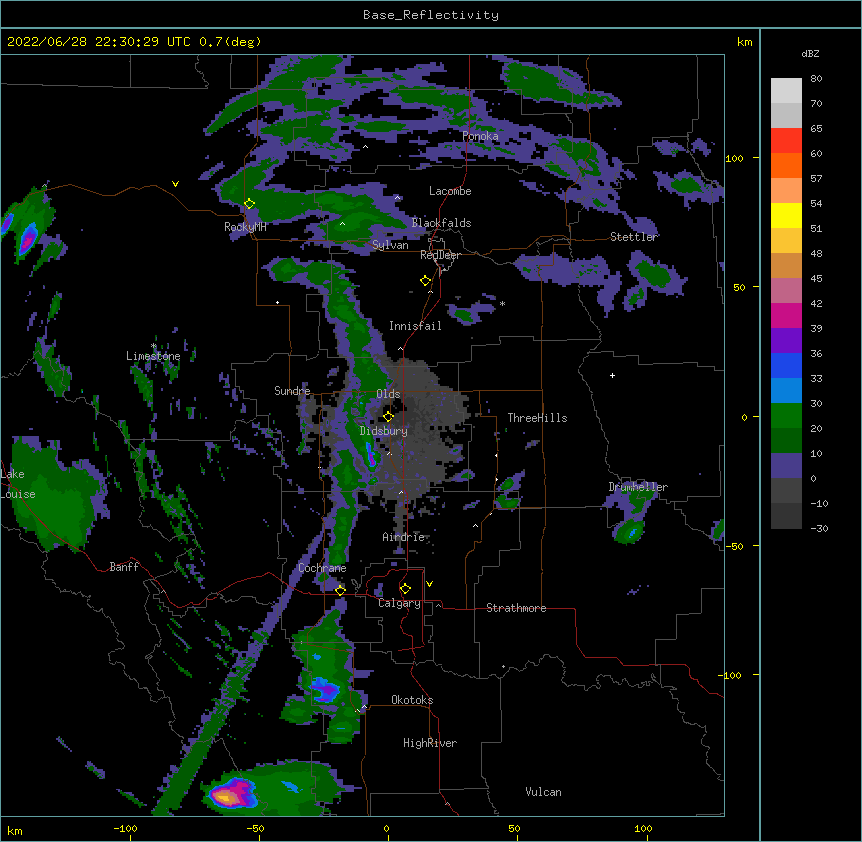Click the Lake Louise label
Image resolution: width=862 pixels, height=842 pixels.
click(x=18, y=484)
